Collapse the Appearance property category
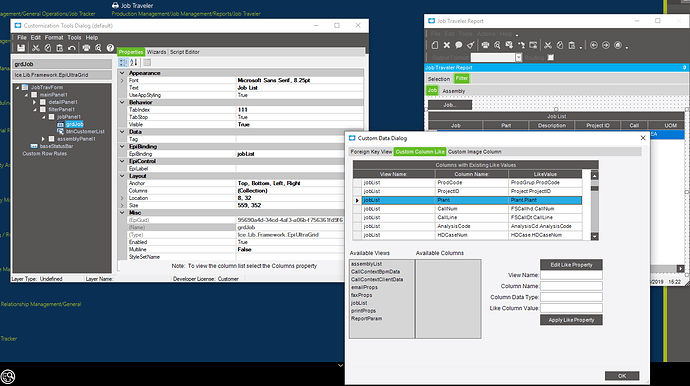 pos(122,73)
